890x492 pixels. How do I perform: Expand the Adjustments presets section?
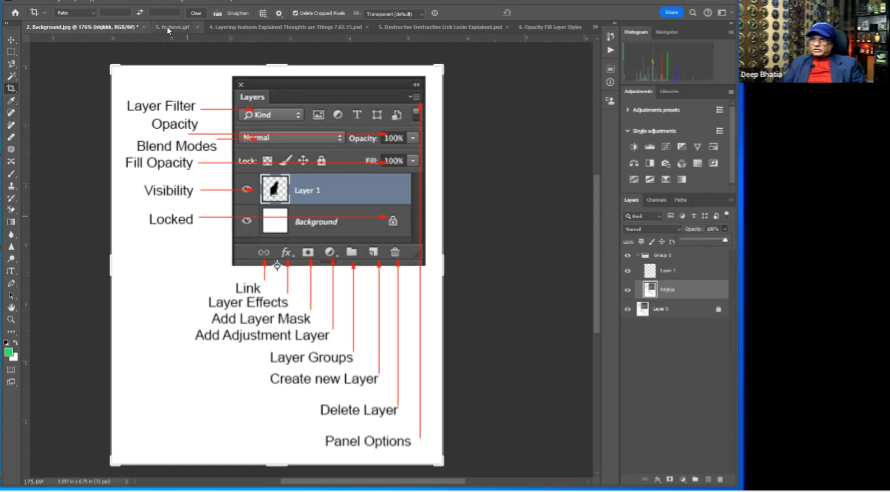pos(627,109)
